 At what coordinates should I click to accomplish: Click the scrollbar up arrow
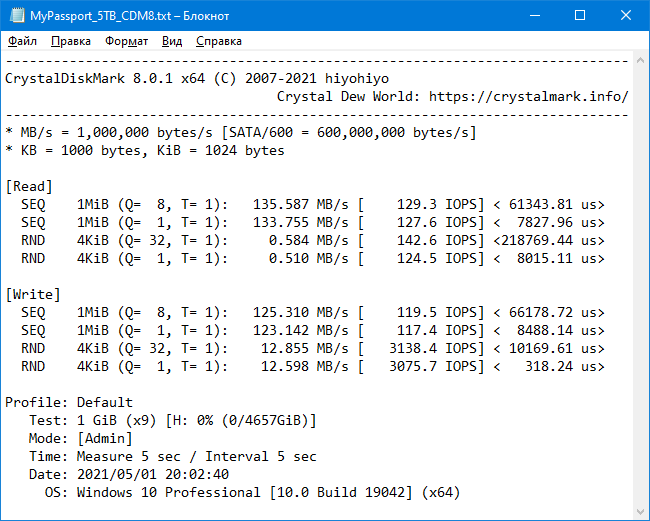(x=640, y=61)
